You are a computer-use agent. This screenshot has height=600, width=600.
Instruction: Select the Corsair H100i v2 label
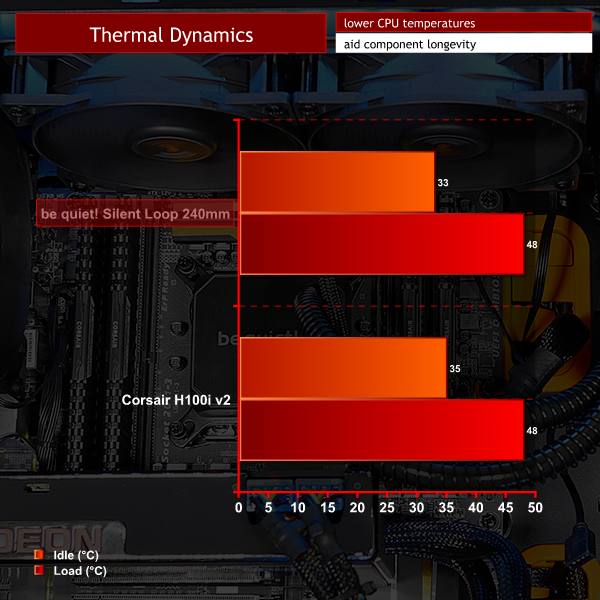[x=176, y=400]
